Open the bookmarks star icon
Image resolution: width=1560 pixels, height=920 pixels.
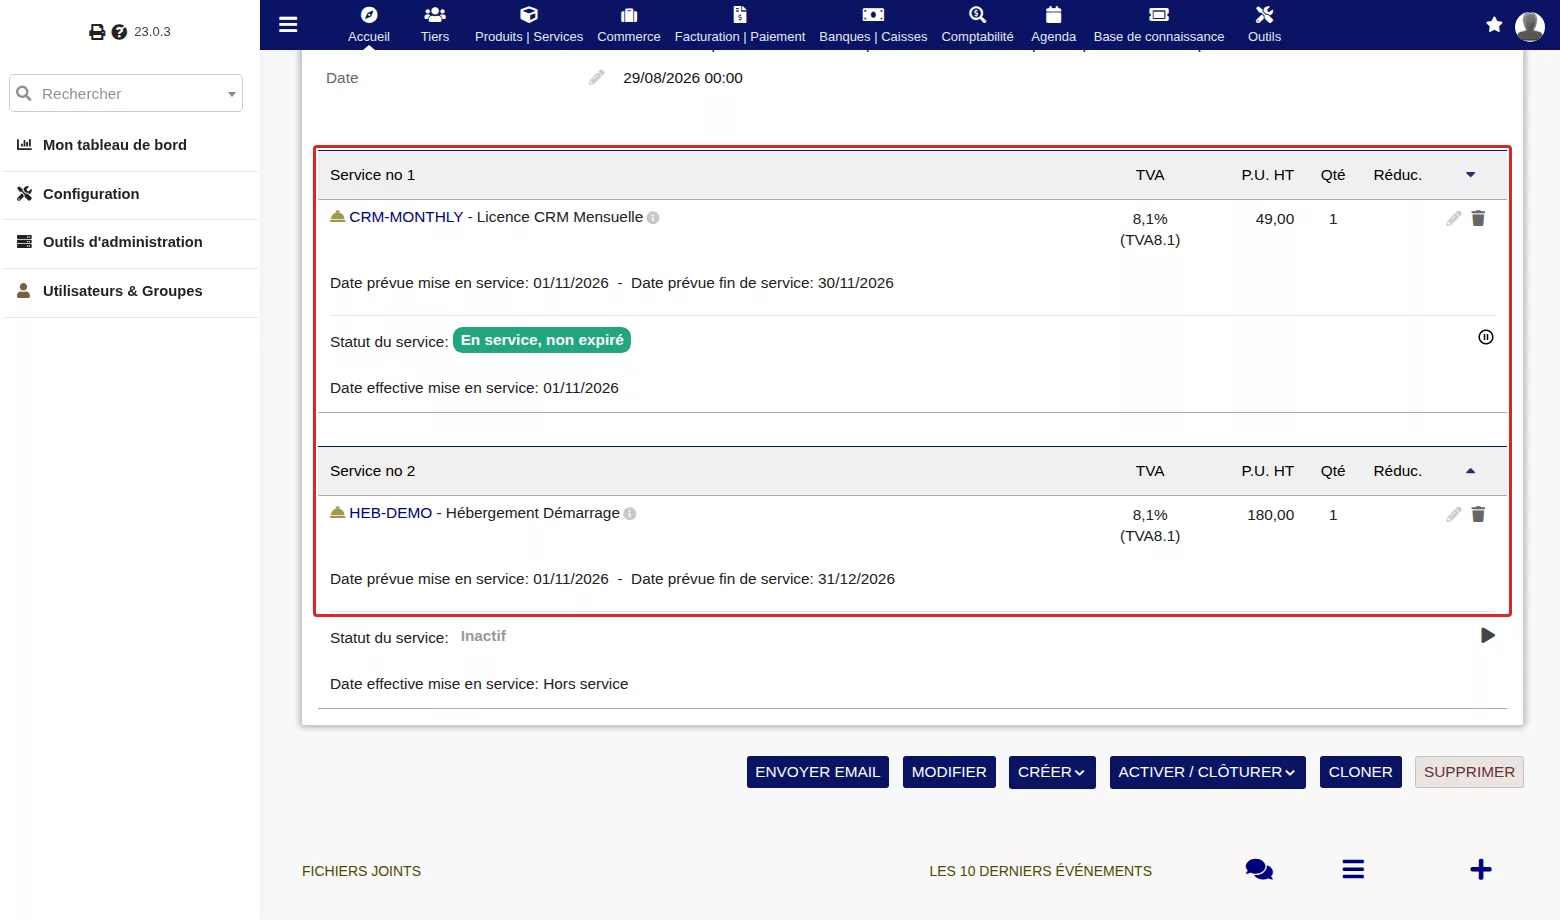[1494, 25]
